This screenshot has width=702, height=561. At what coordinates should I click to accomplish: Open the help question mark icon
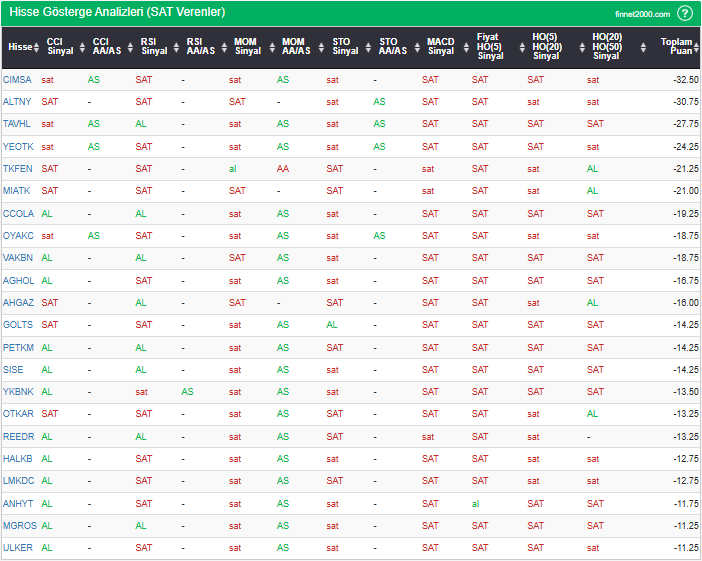coord(685,13)
